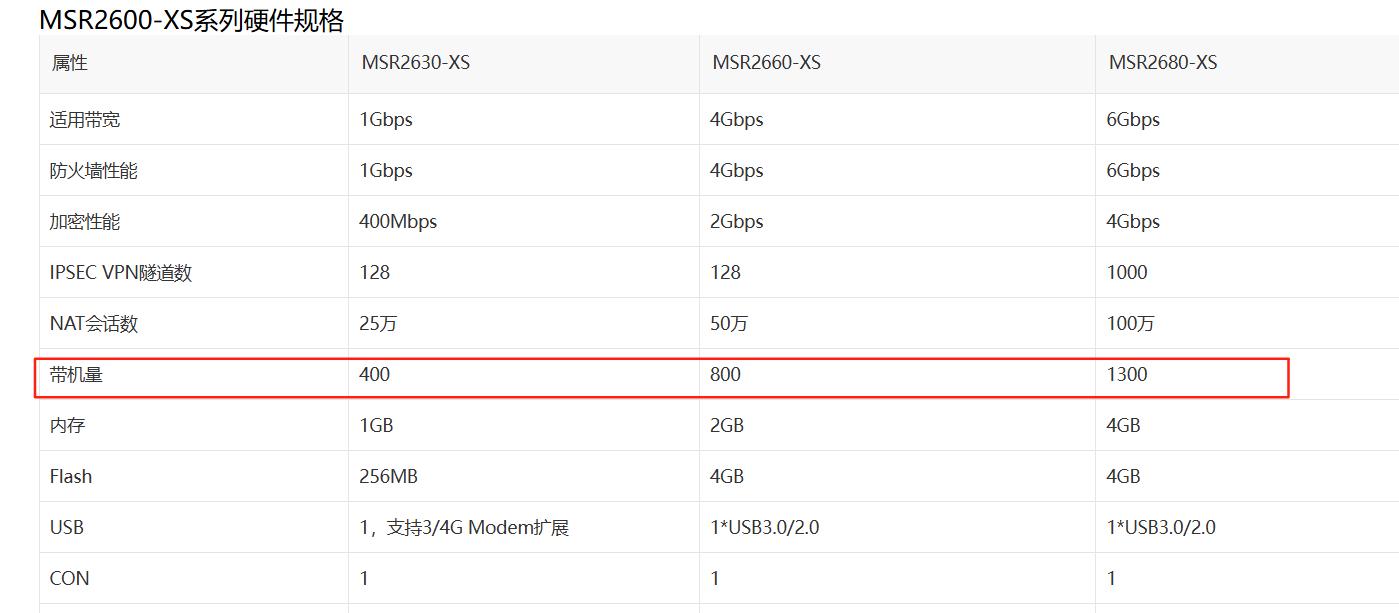1399x613 pixels.
Task: Click the highlighted "带机量" row label
Action: pos(76,375)
